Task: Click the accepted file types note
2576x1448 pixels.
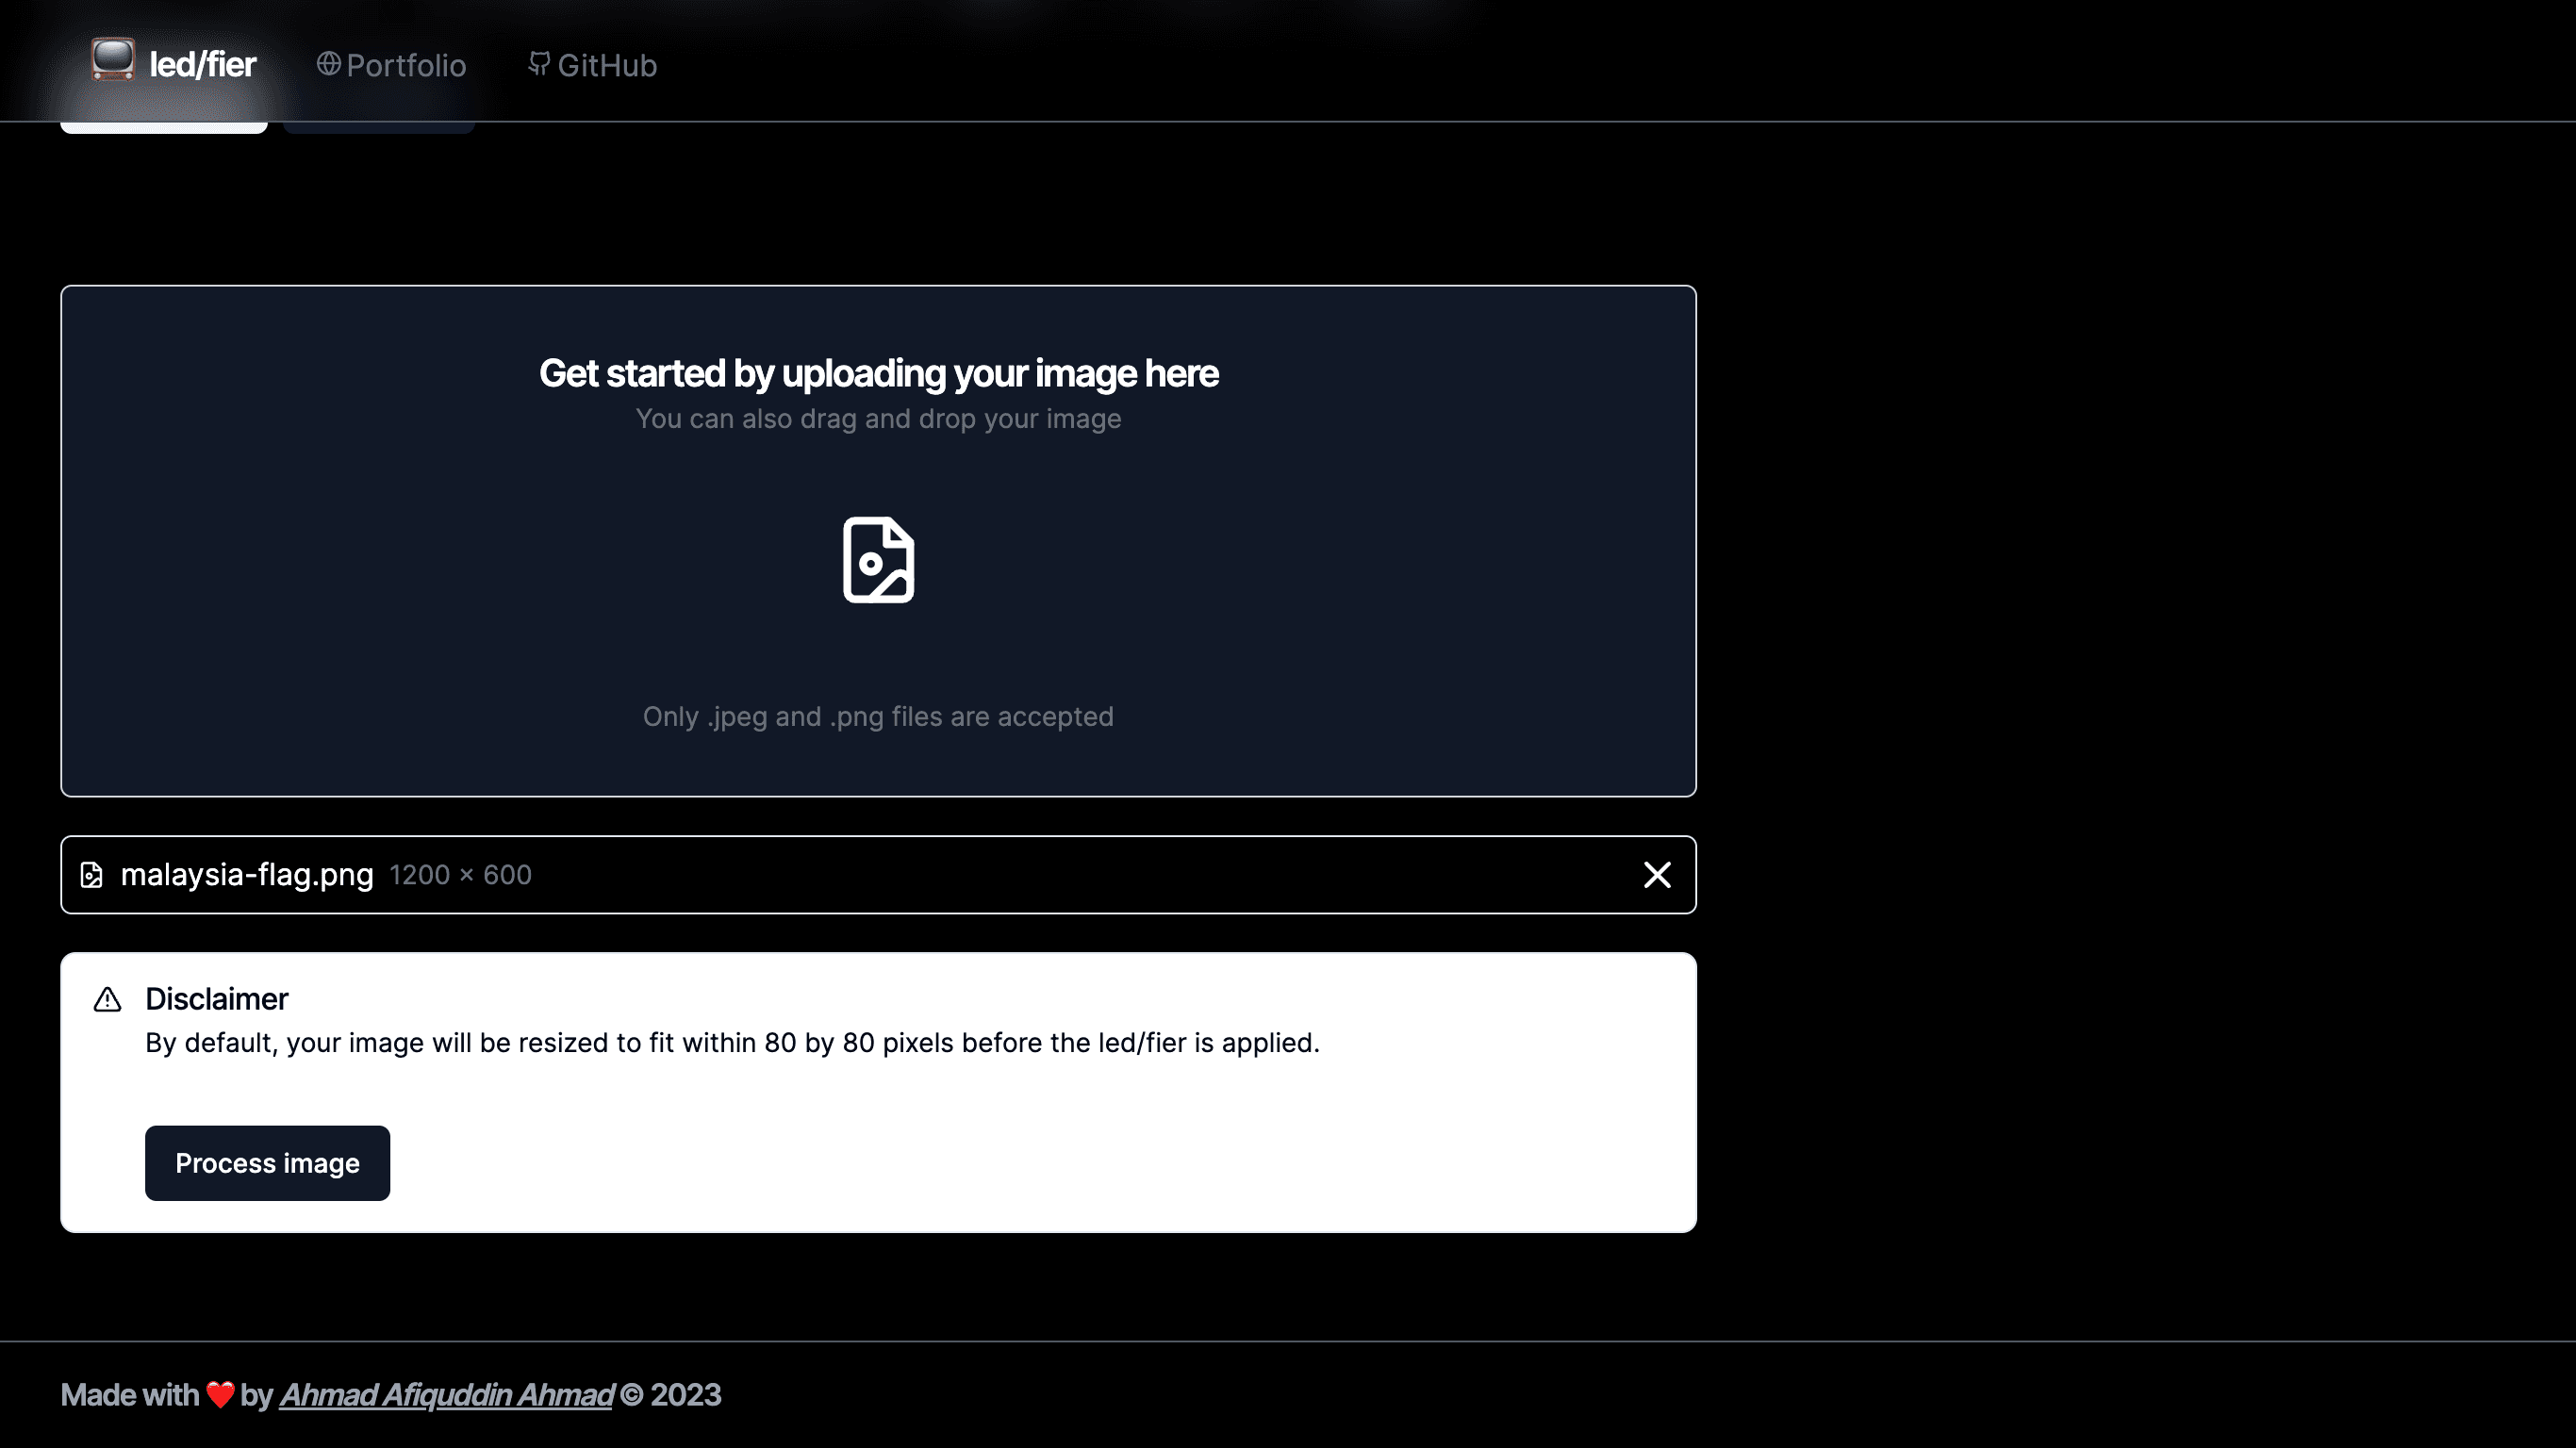Action: coord(878,717)
